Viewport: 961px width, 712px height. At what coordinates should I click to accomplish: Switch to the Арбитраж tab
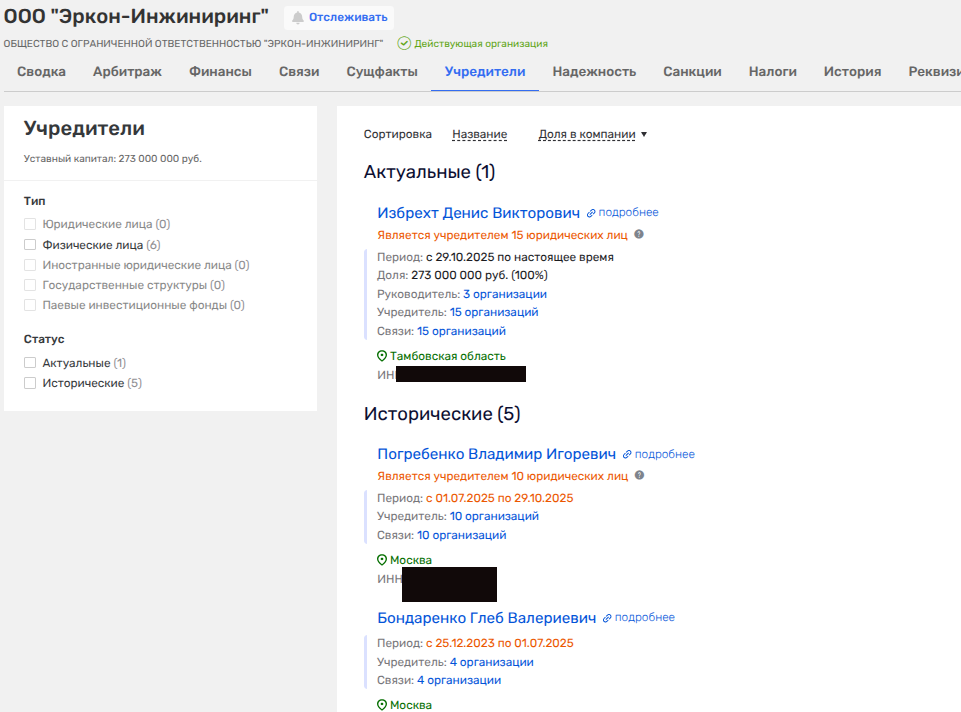click(x=127, y=72)
